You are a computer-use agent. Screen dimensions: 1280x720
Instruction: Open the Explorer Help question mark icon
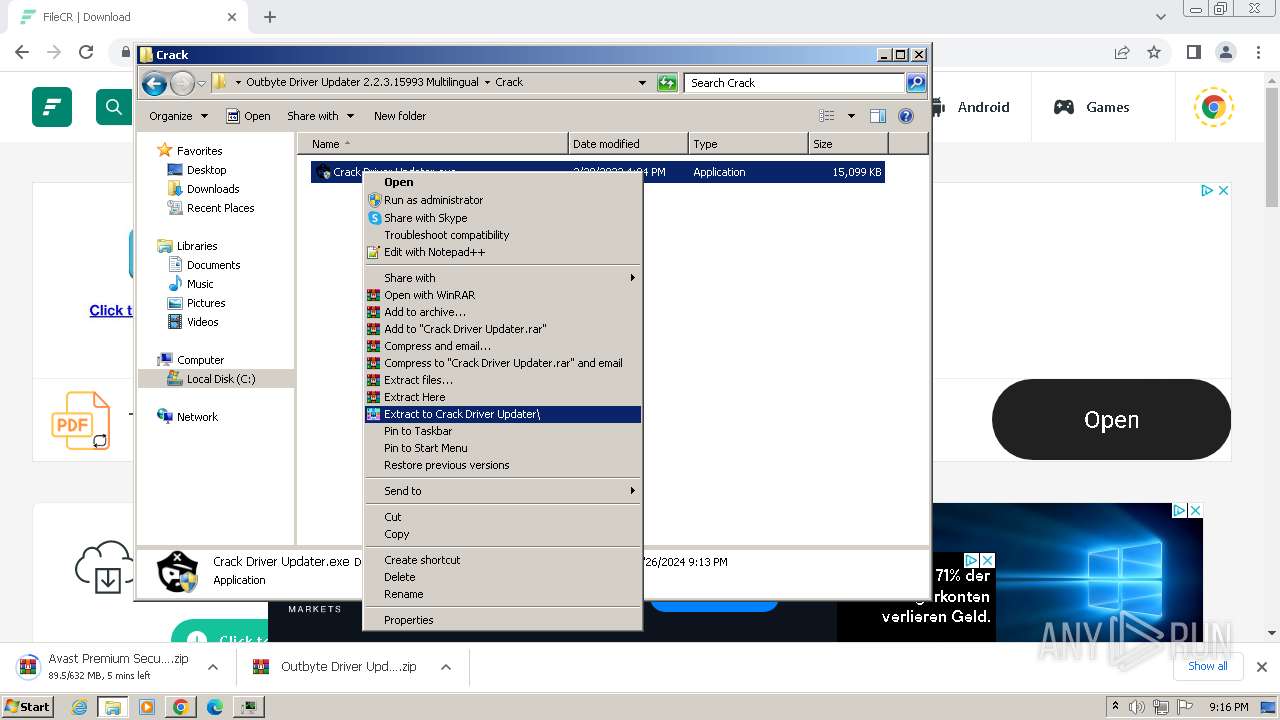pos(906,116)
